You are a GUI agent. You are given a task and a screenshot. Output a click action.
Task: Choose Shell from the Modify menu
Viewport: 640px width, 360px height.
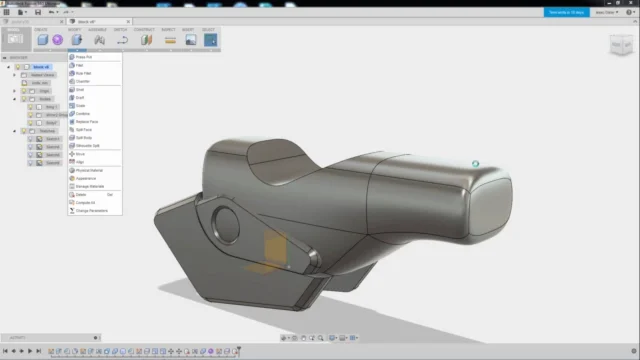tap(95, 89)
